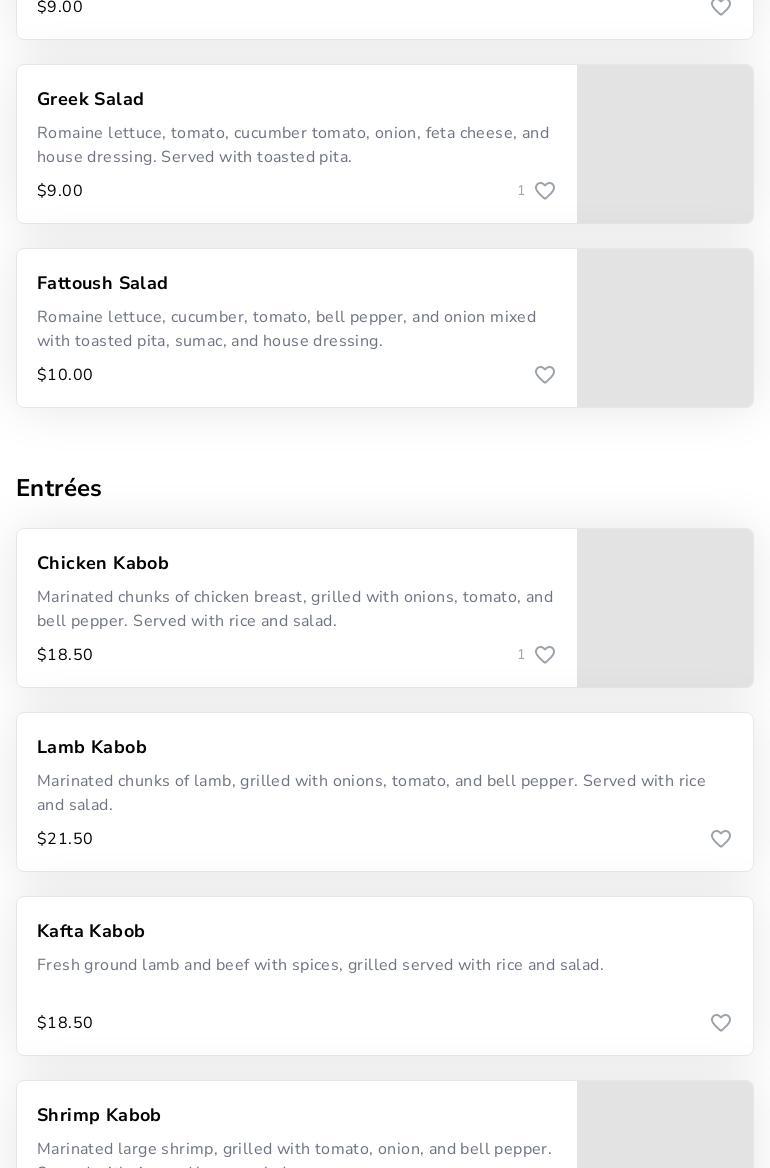Tap the Chicken Kabob heart icon
Image resolution: width=770 pixels, height=1168 pixels.
pos(545,655)
